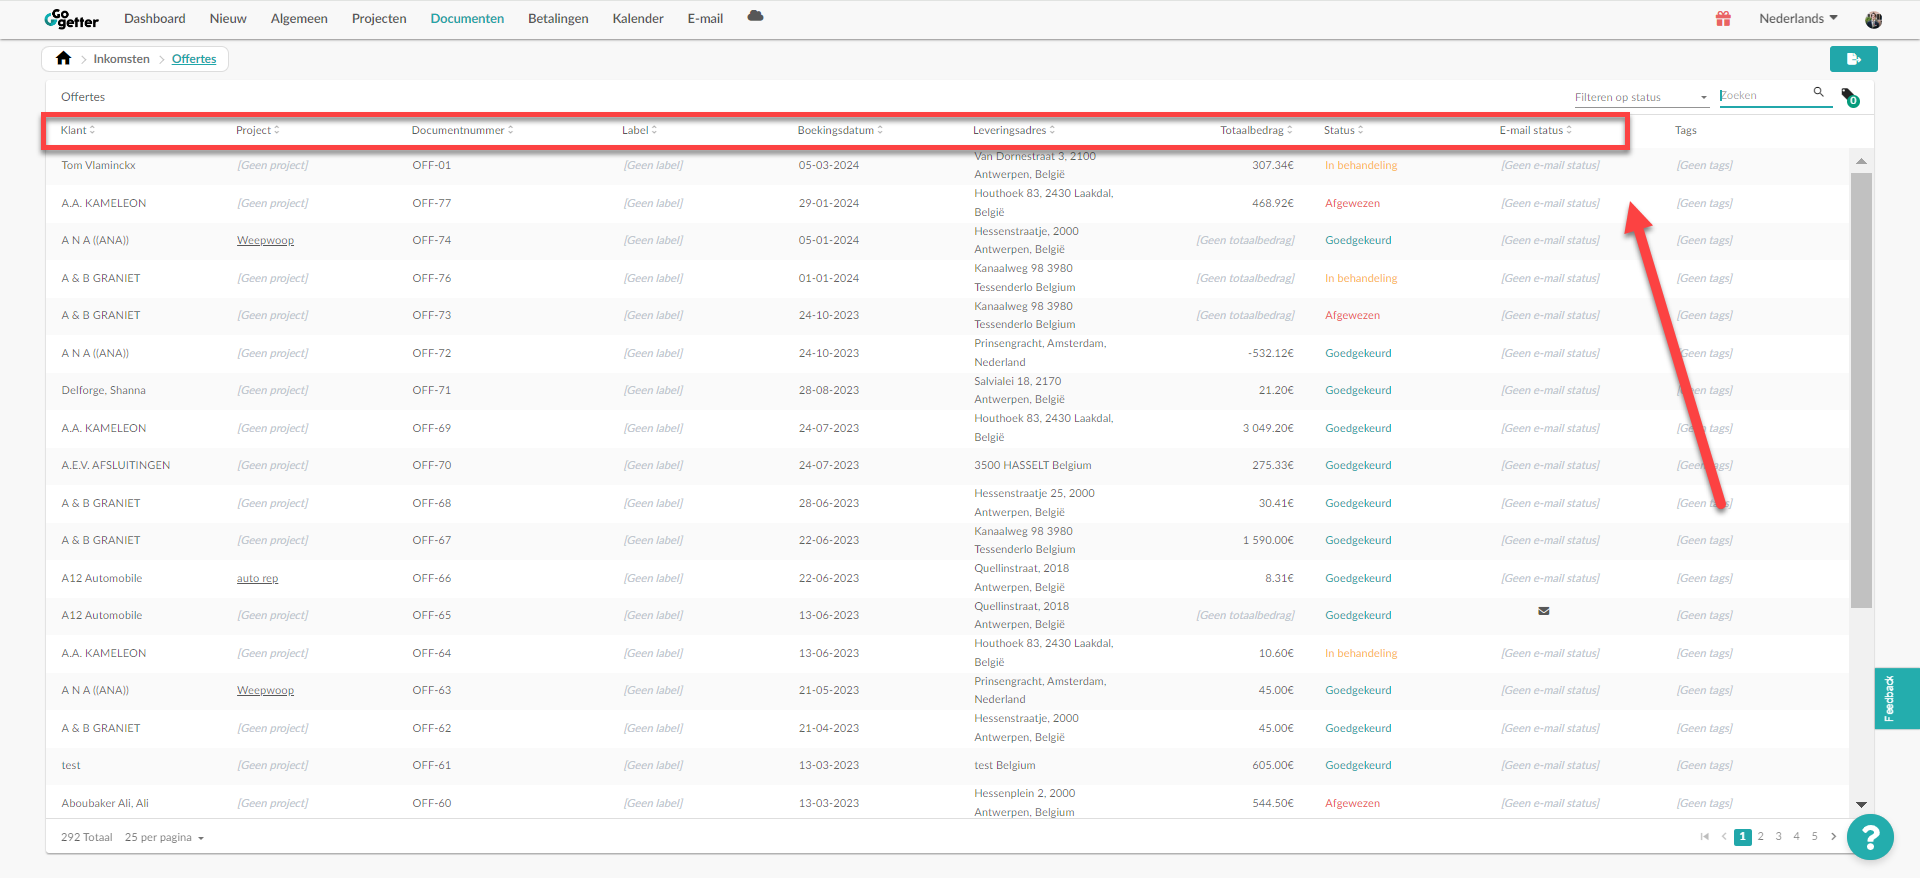1920x878 pixels.
Task: Click date 28-06-2023
Action: coord(829,504)
